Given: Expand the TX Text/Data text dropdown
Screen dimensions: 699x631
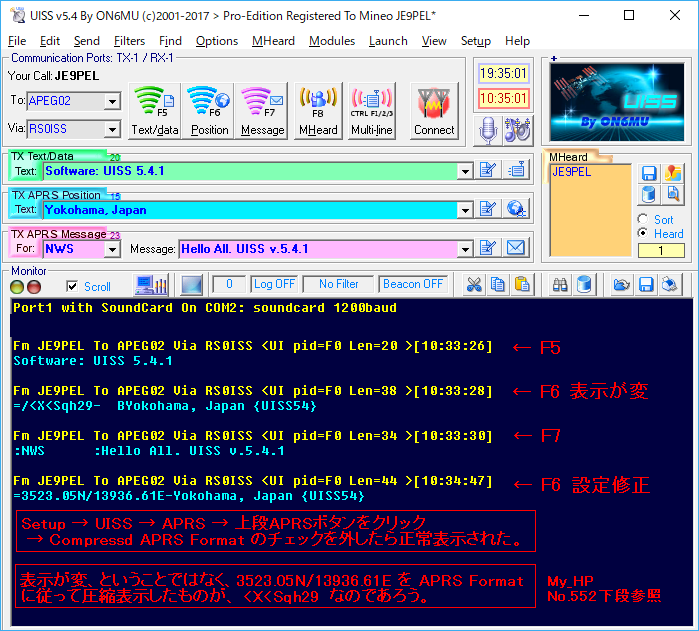Looking at the screenshot, I should [x=465, y=171].
